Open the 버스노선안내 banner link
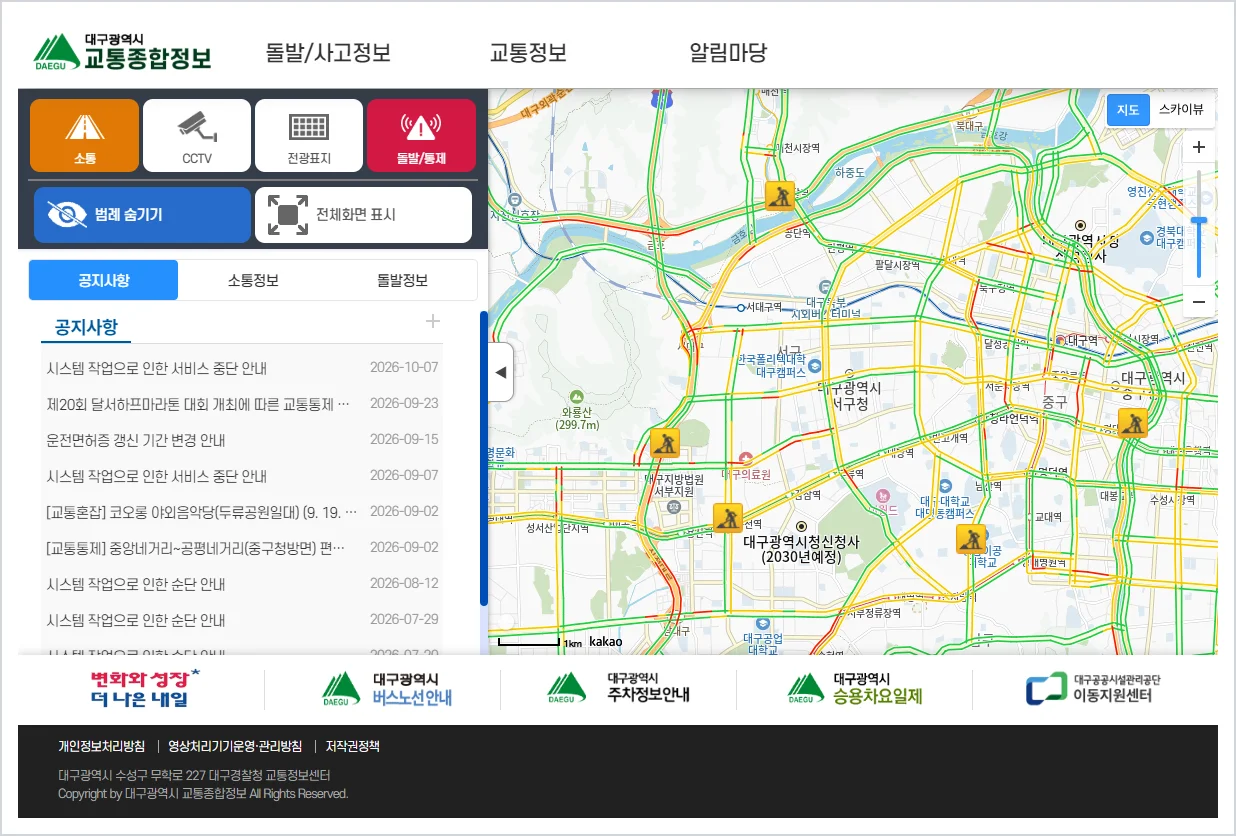 pos(387,688)
